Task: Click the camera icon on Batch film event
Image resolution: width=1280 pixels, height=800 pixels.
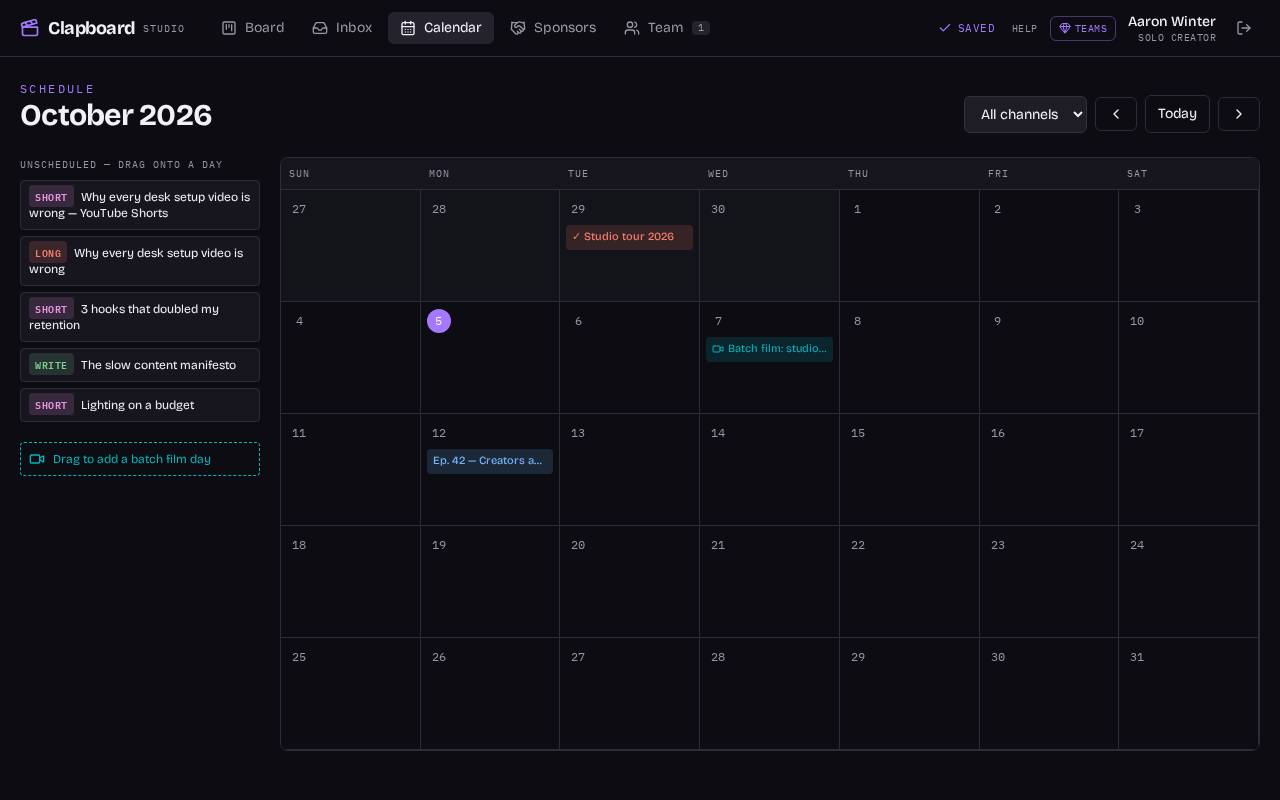Action: (718, 349)
